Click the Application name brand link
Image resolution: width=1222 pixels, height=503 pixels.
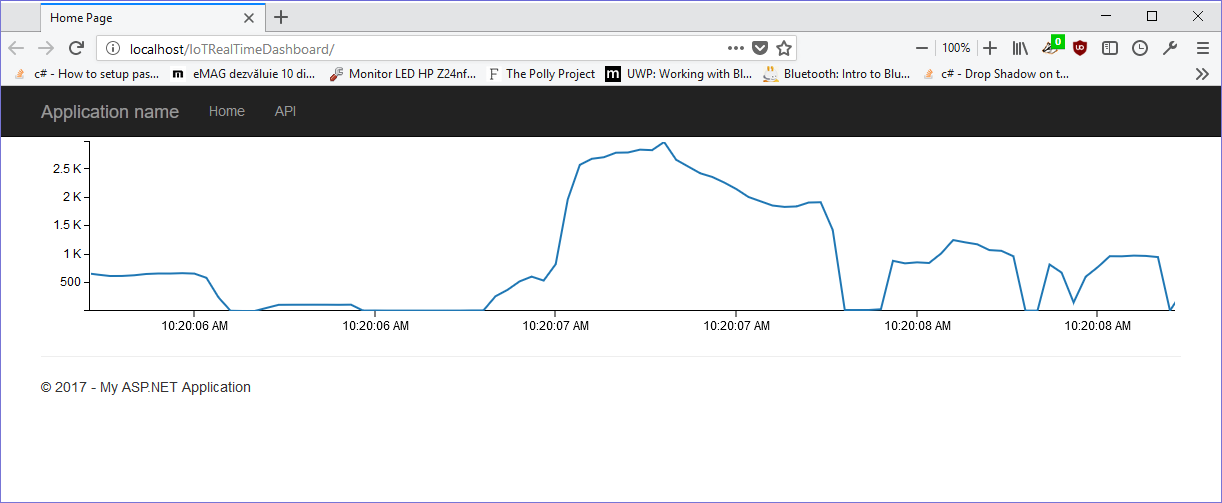point(110,112)
